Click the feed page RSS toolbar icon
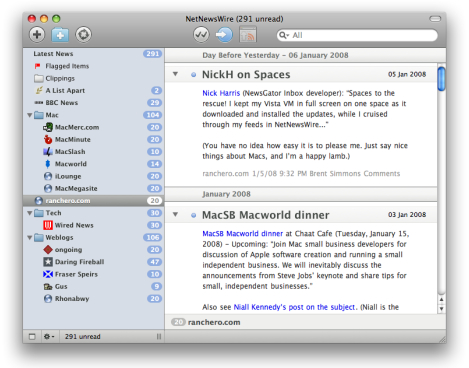 (248, 35)
